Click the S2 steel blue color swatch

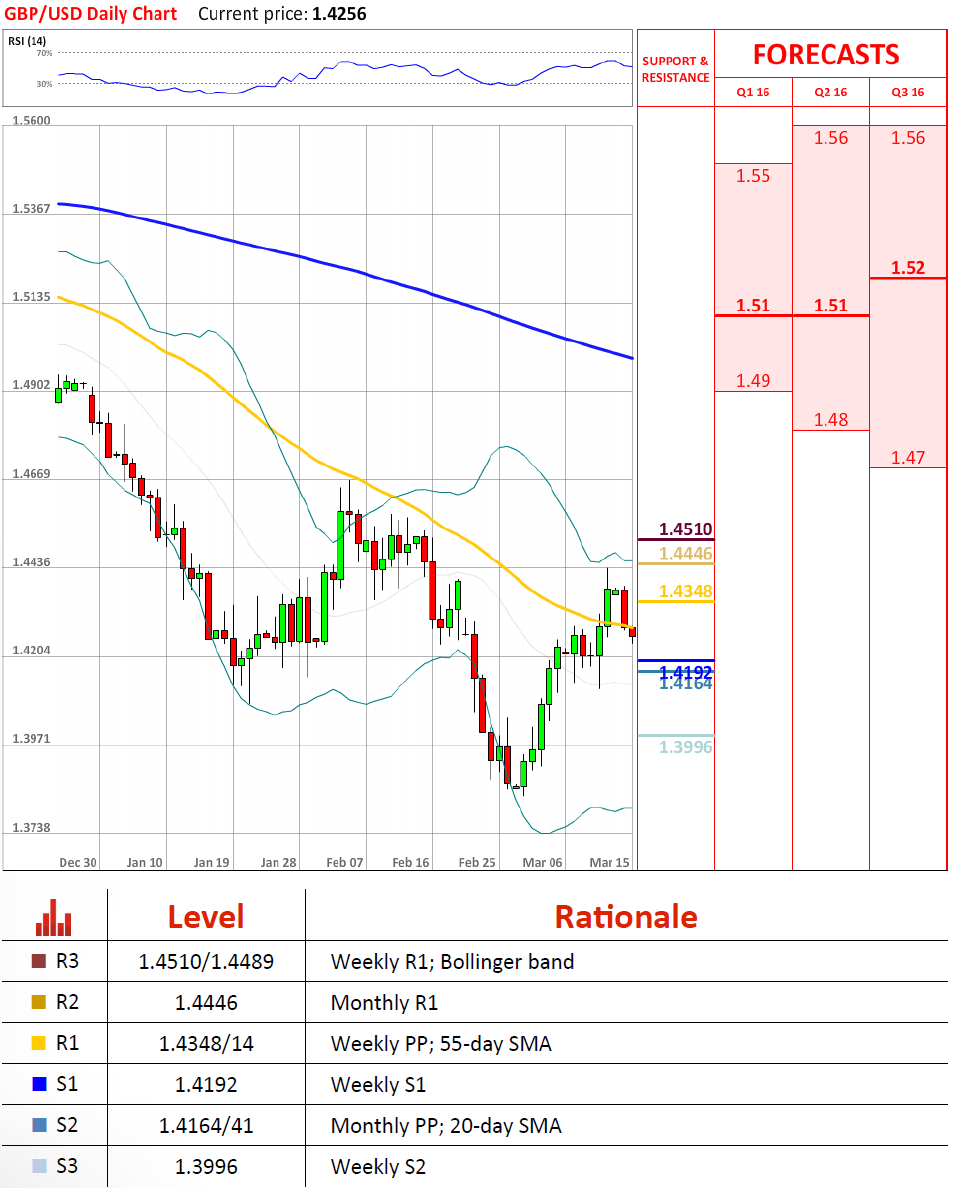pyautogui.click(x=39, y=1124)
